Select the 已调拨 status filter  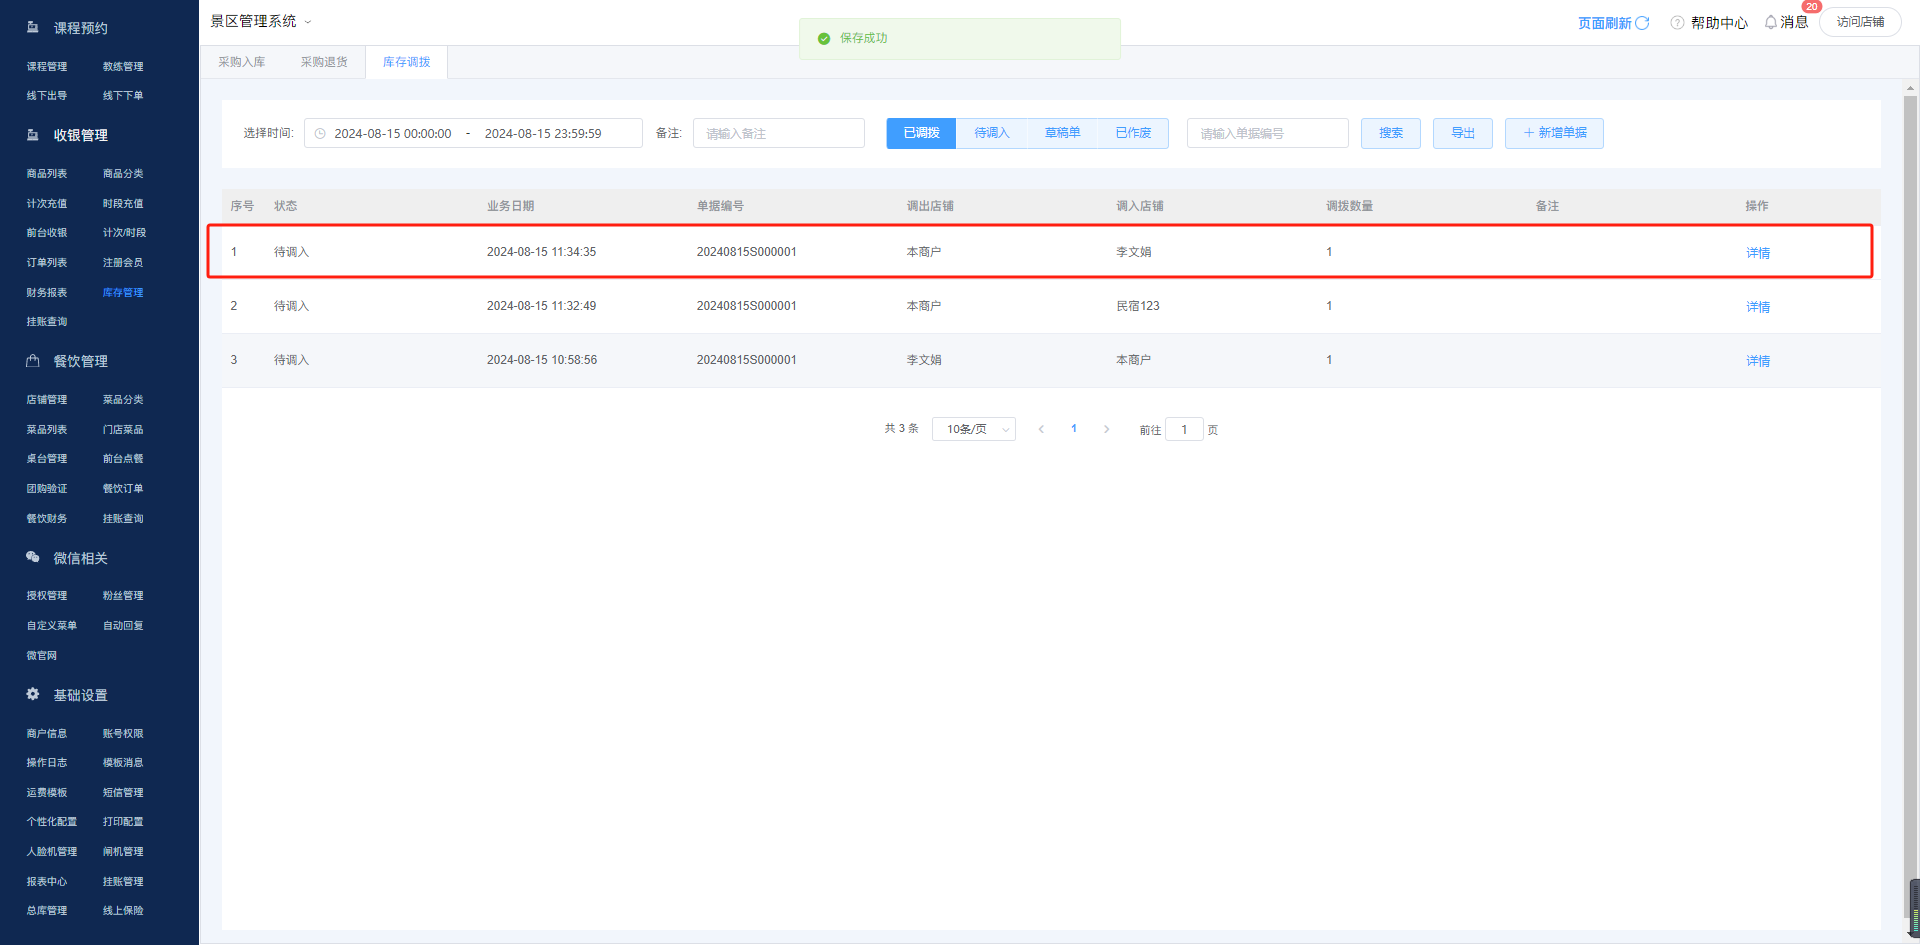[x=921, y=133]
